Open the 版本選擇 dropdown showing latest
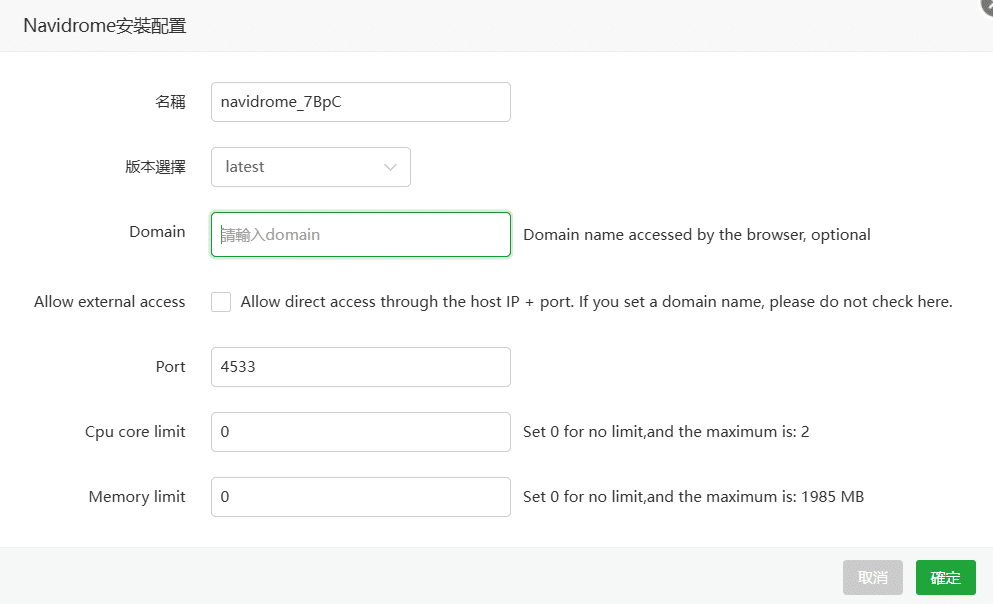Screen dimensions: 993x604 [310, 167]
